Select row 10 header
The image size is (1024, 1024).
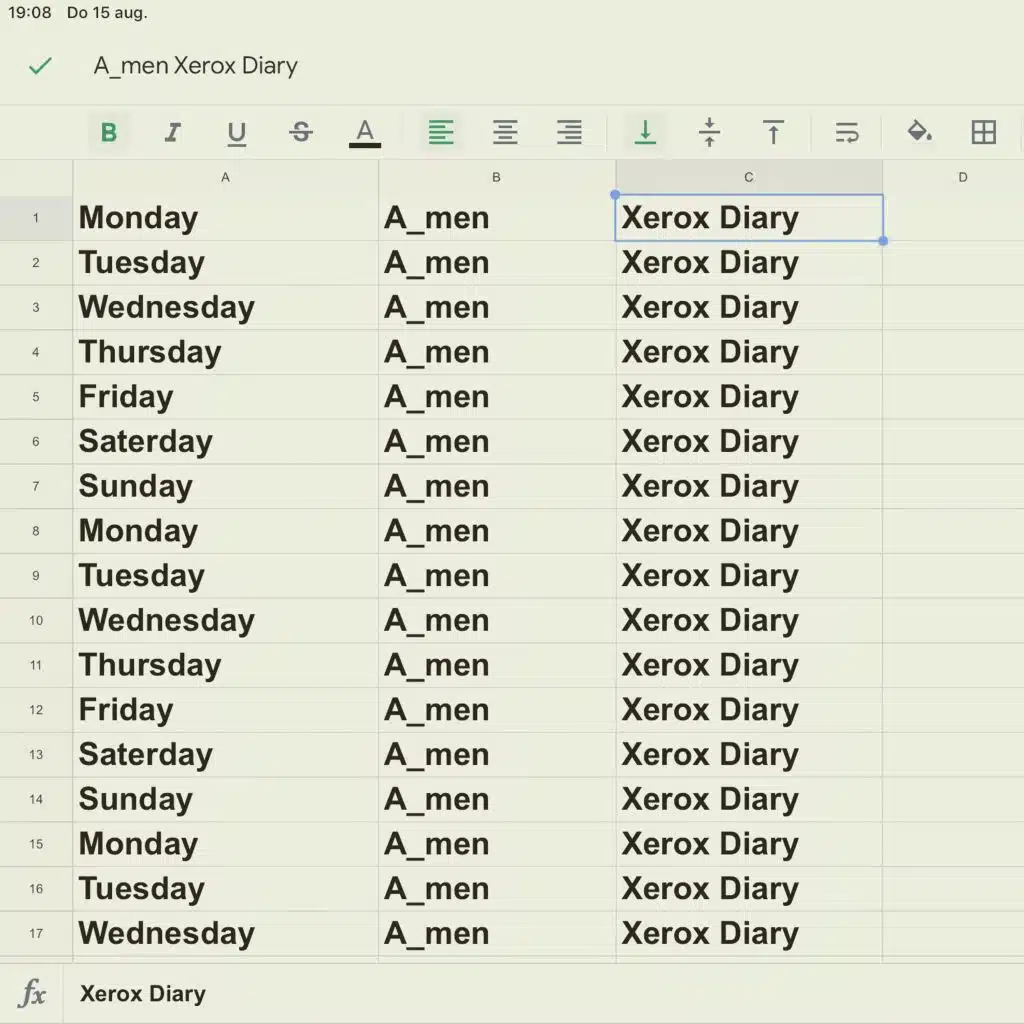click(36, 620)
